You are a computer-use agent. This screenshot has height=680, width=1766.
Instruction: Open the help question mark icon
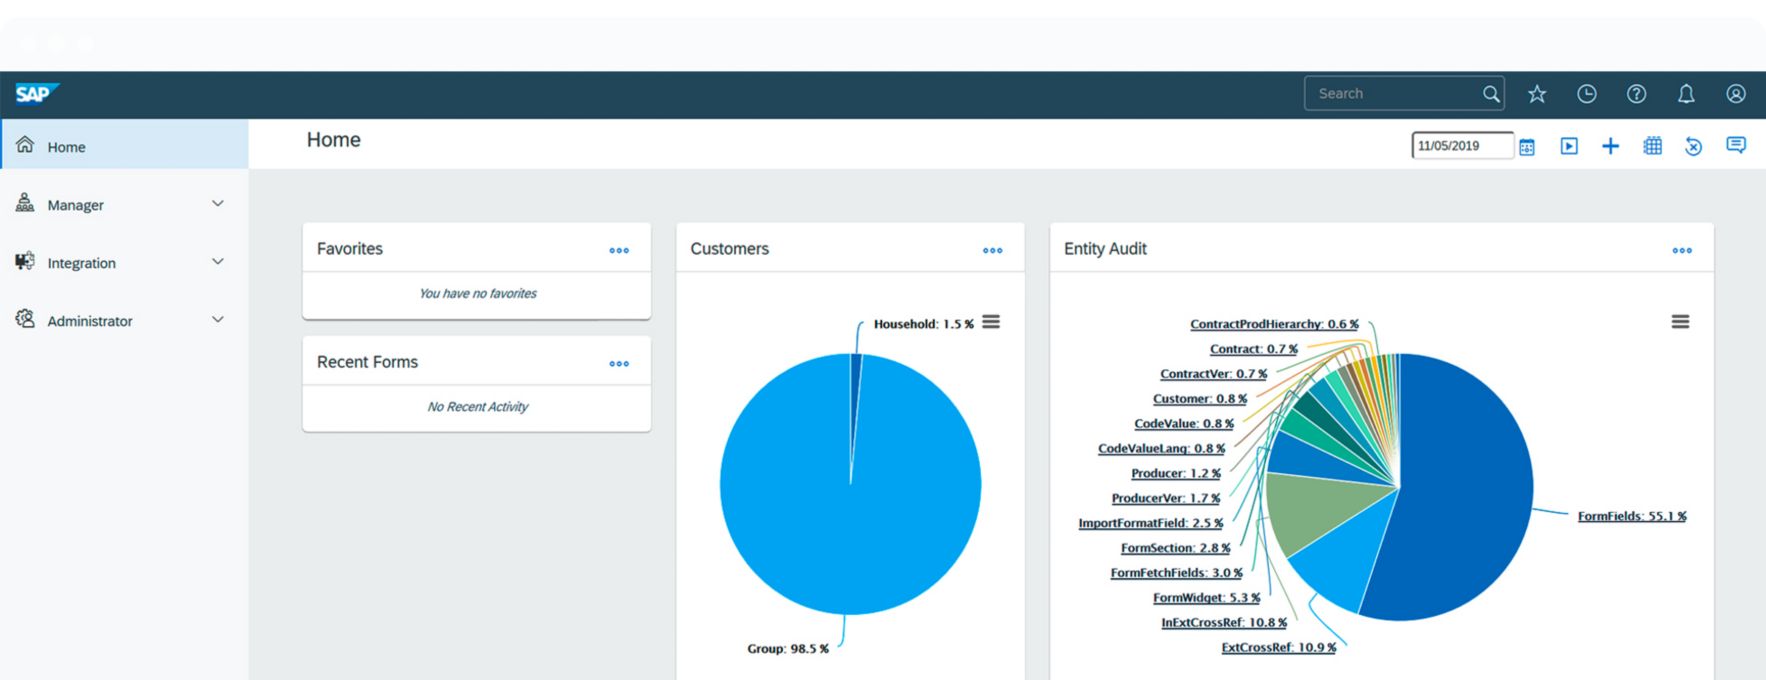pyautogui.click(x=1636, y=94)
